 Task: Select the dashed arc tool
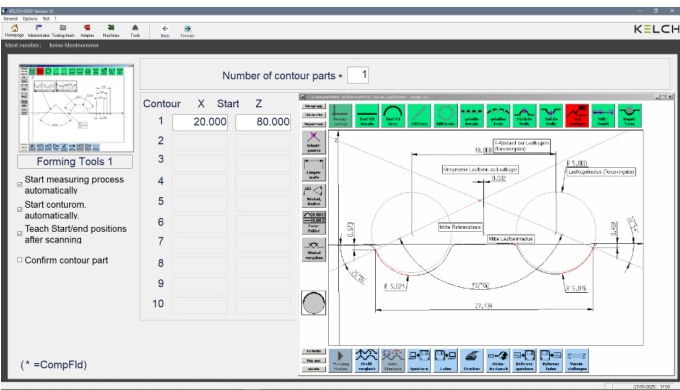tap(498, 115)
